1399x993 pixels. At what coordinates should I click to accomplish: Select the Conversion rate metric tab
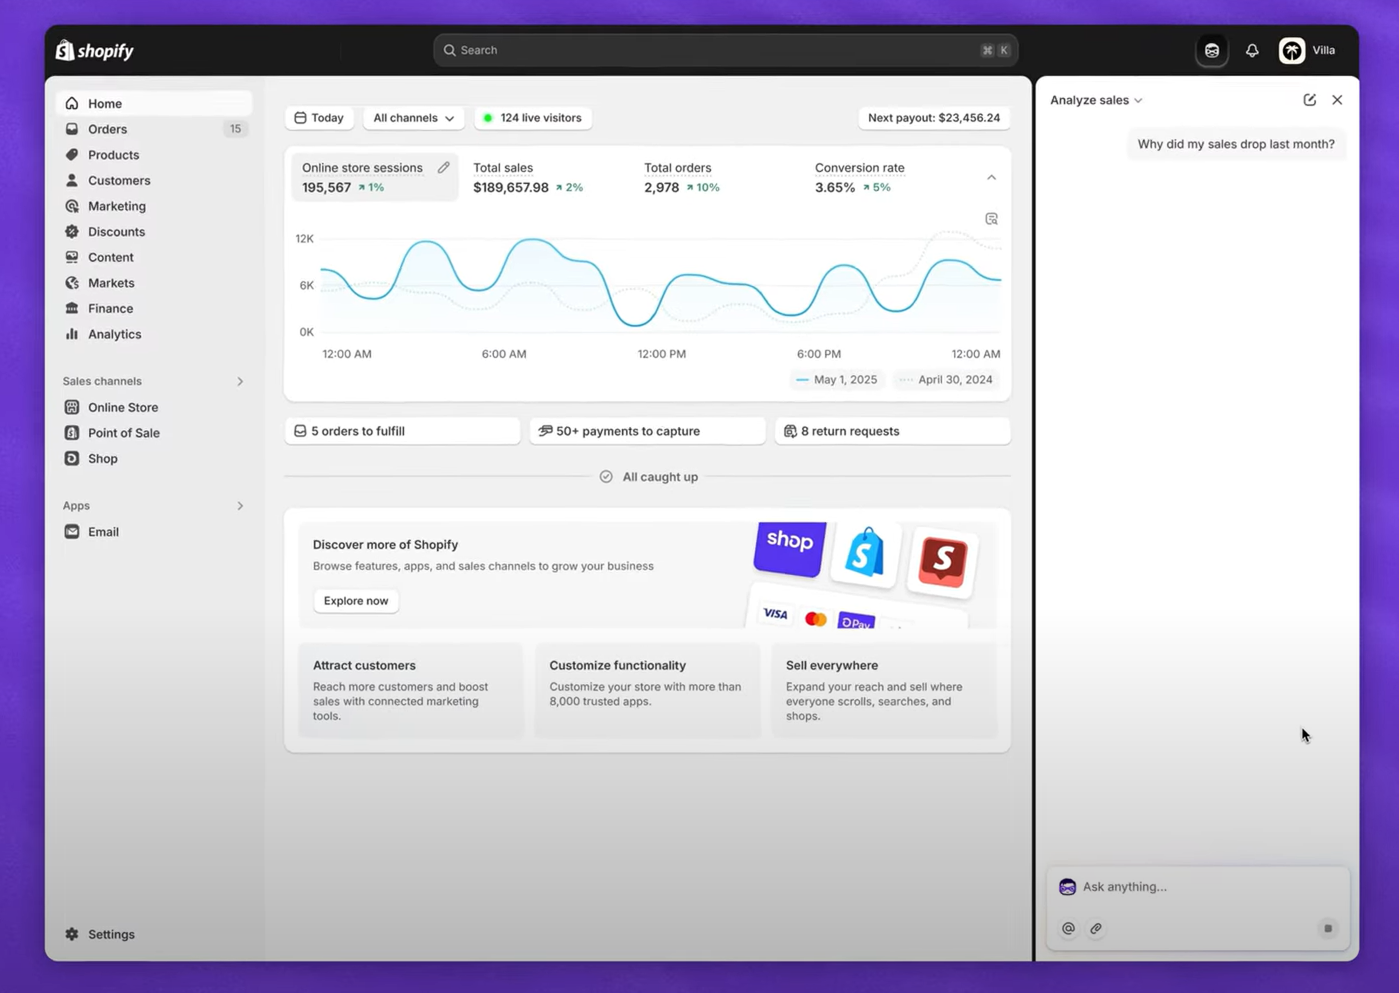pyautogui.click(x=887, y=177)
